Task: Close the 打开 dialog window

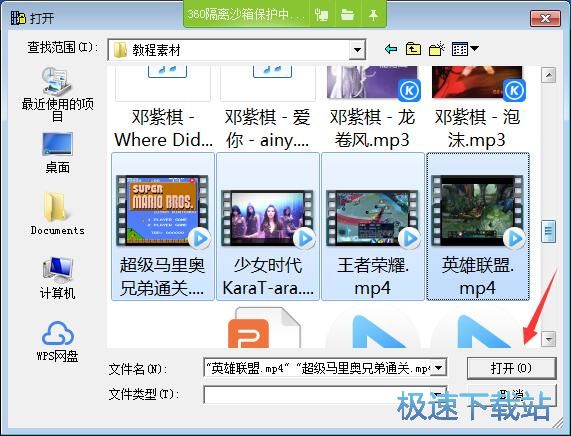Action: click(545, 18)
